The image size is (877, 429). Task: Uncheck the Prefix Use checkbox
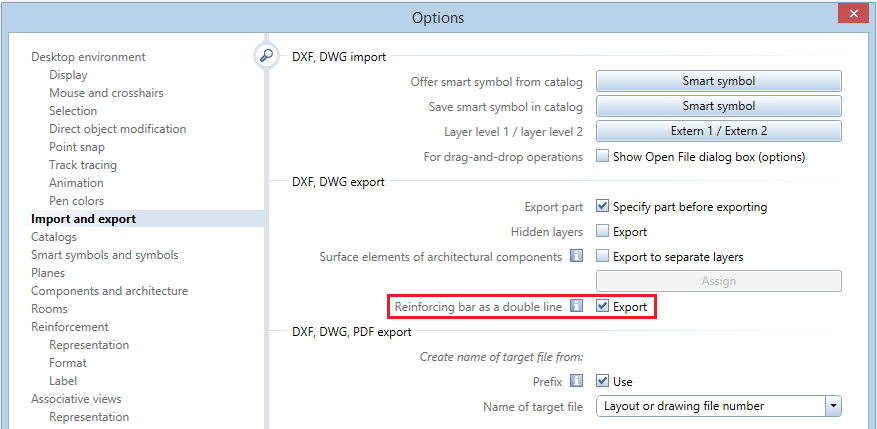tap(603, 381)
